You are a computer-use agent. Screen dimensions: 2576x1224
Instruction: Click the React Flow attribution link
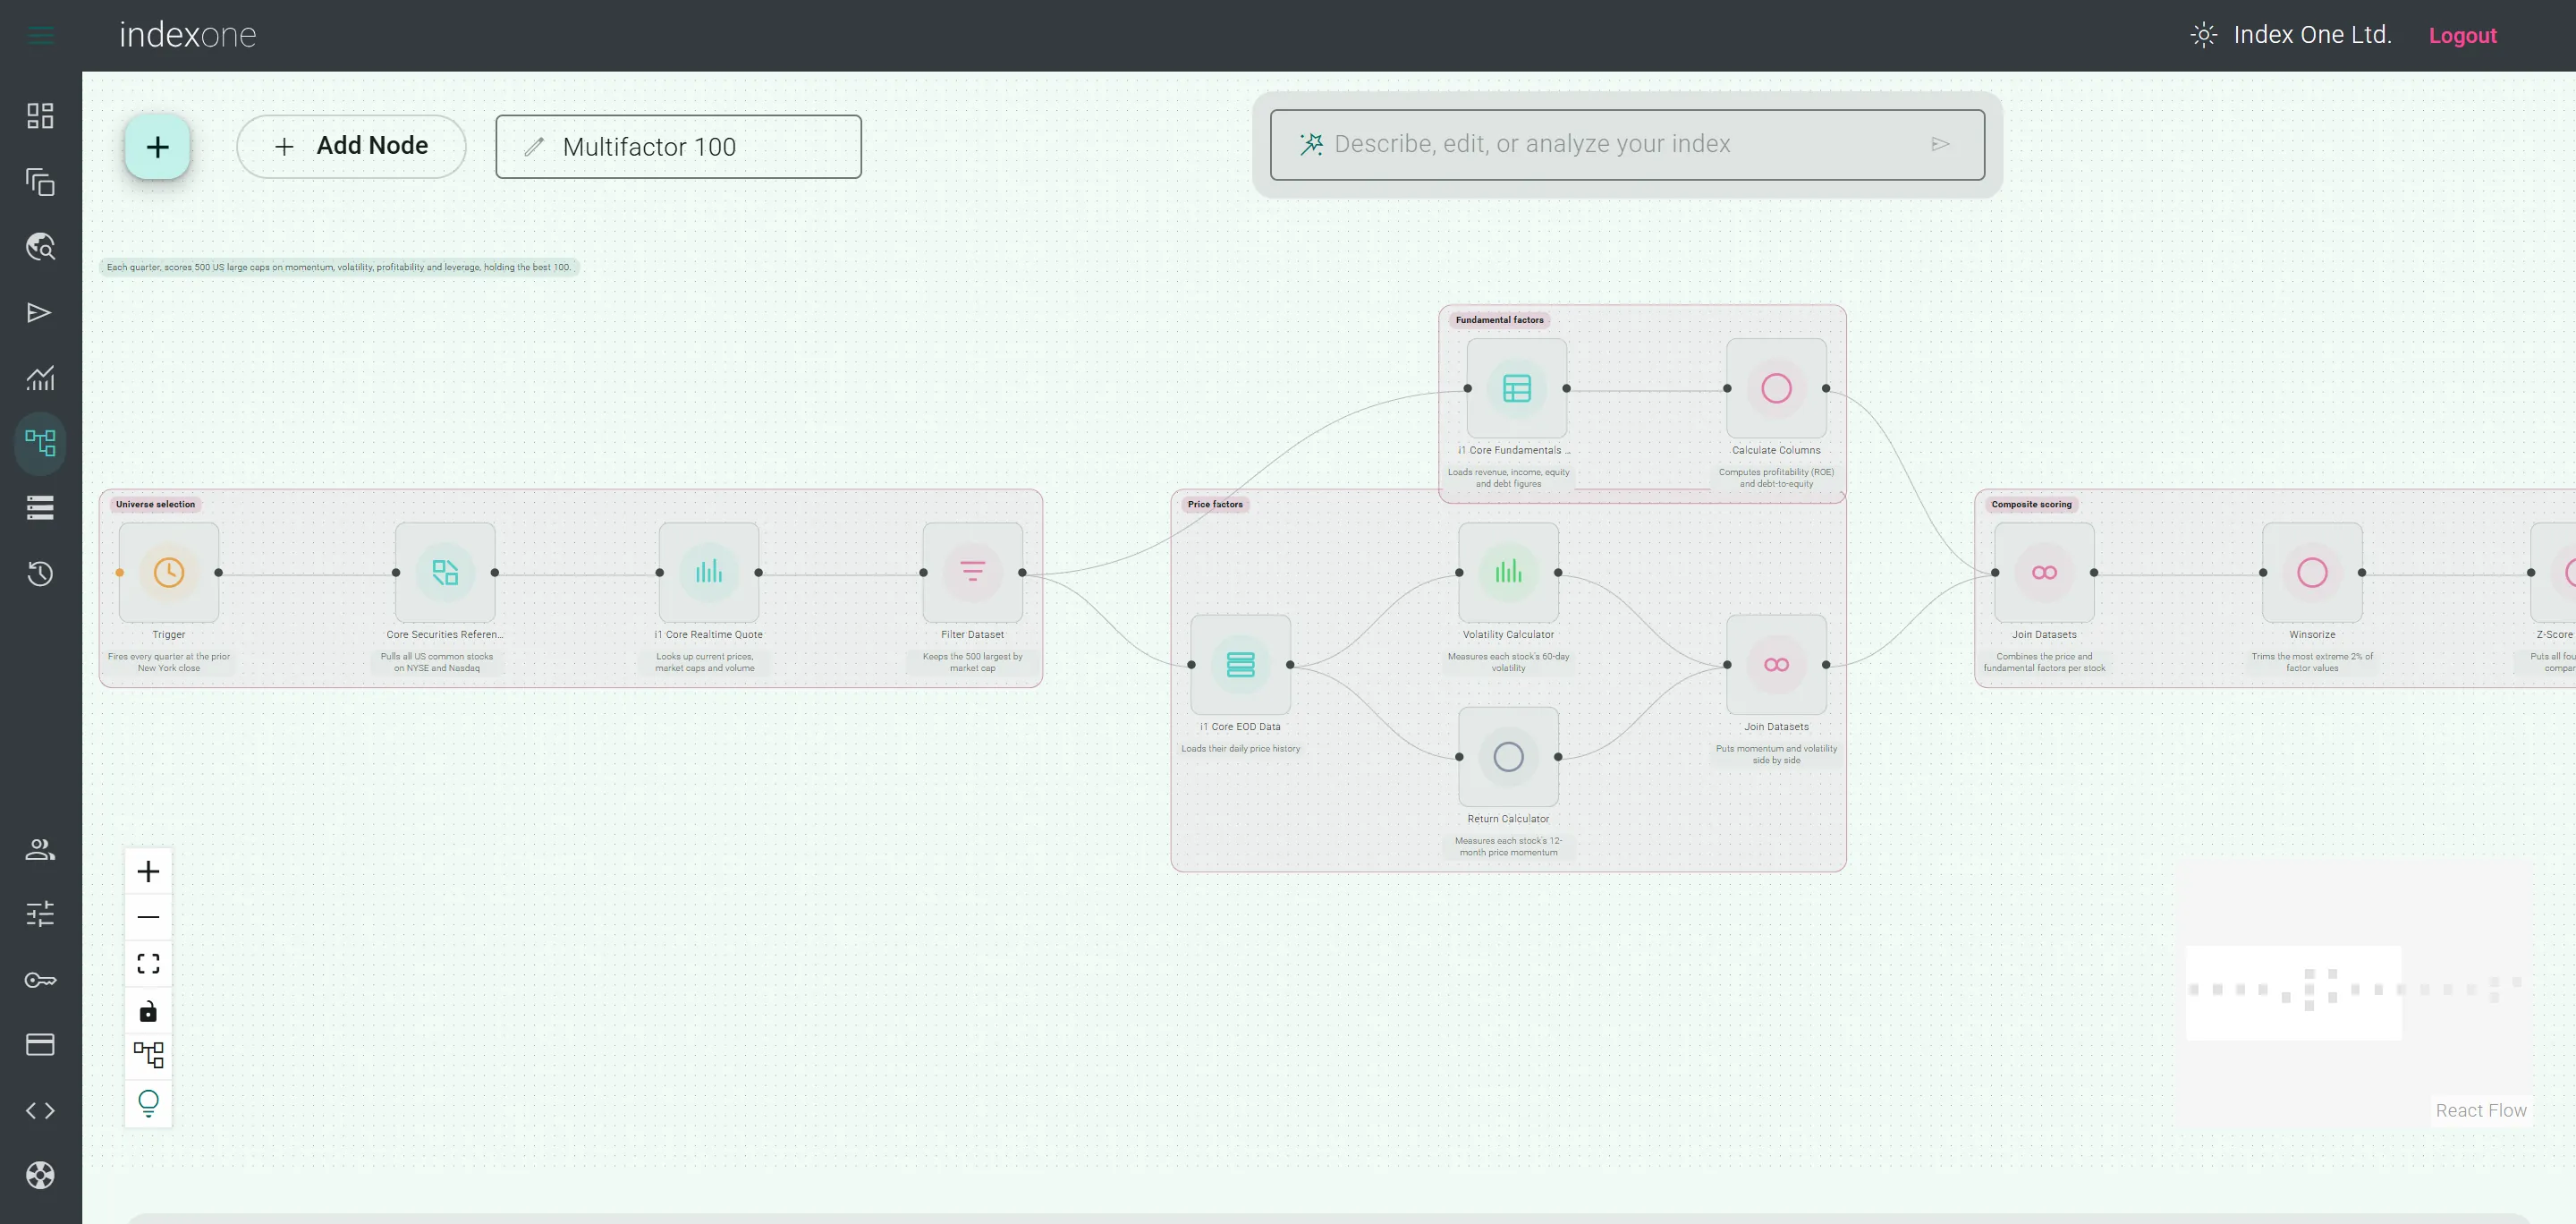click(x=2481, y=1110)
